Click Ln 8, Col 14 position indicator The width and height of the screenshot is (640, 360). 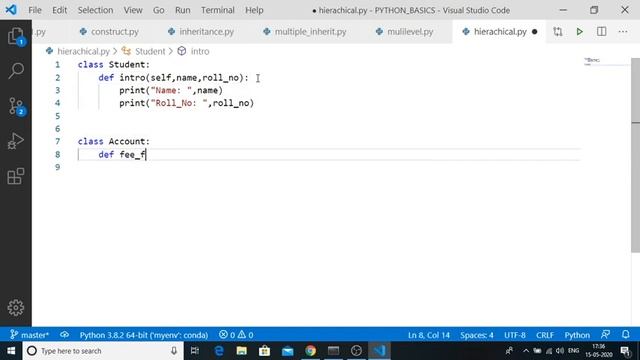tap(429, 335)
